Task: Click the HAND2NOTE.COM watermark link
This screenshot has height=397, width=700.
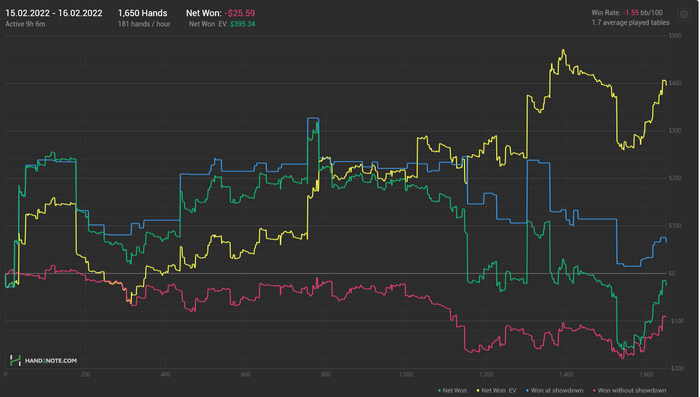Action: pyautogui.click(x=50, y=360)
